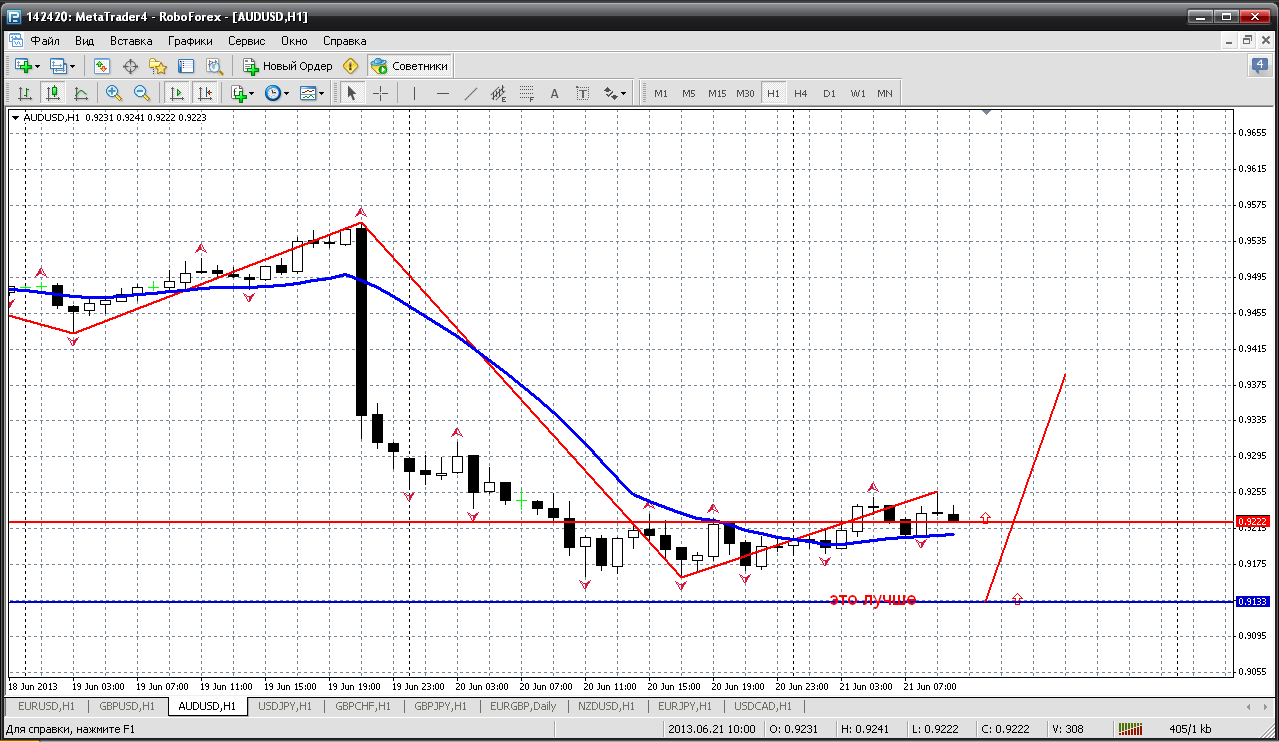
Task: Open the Файл menu
Action: coord(45,41)
